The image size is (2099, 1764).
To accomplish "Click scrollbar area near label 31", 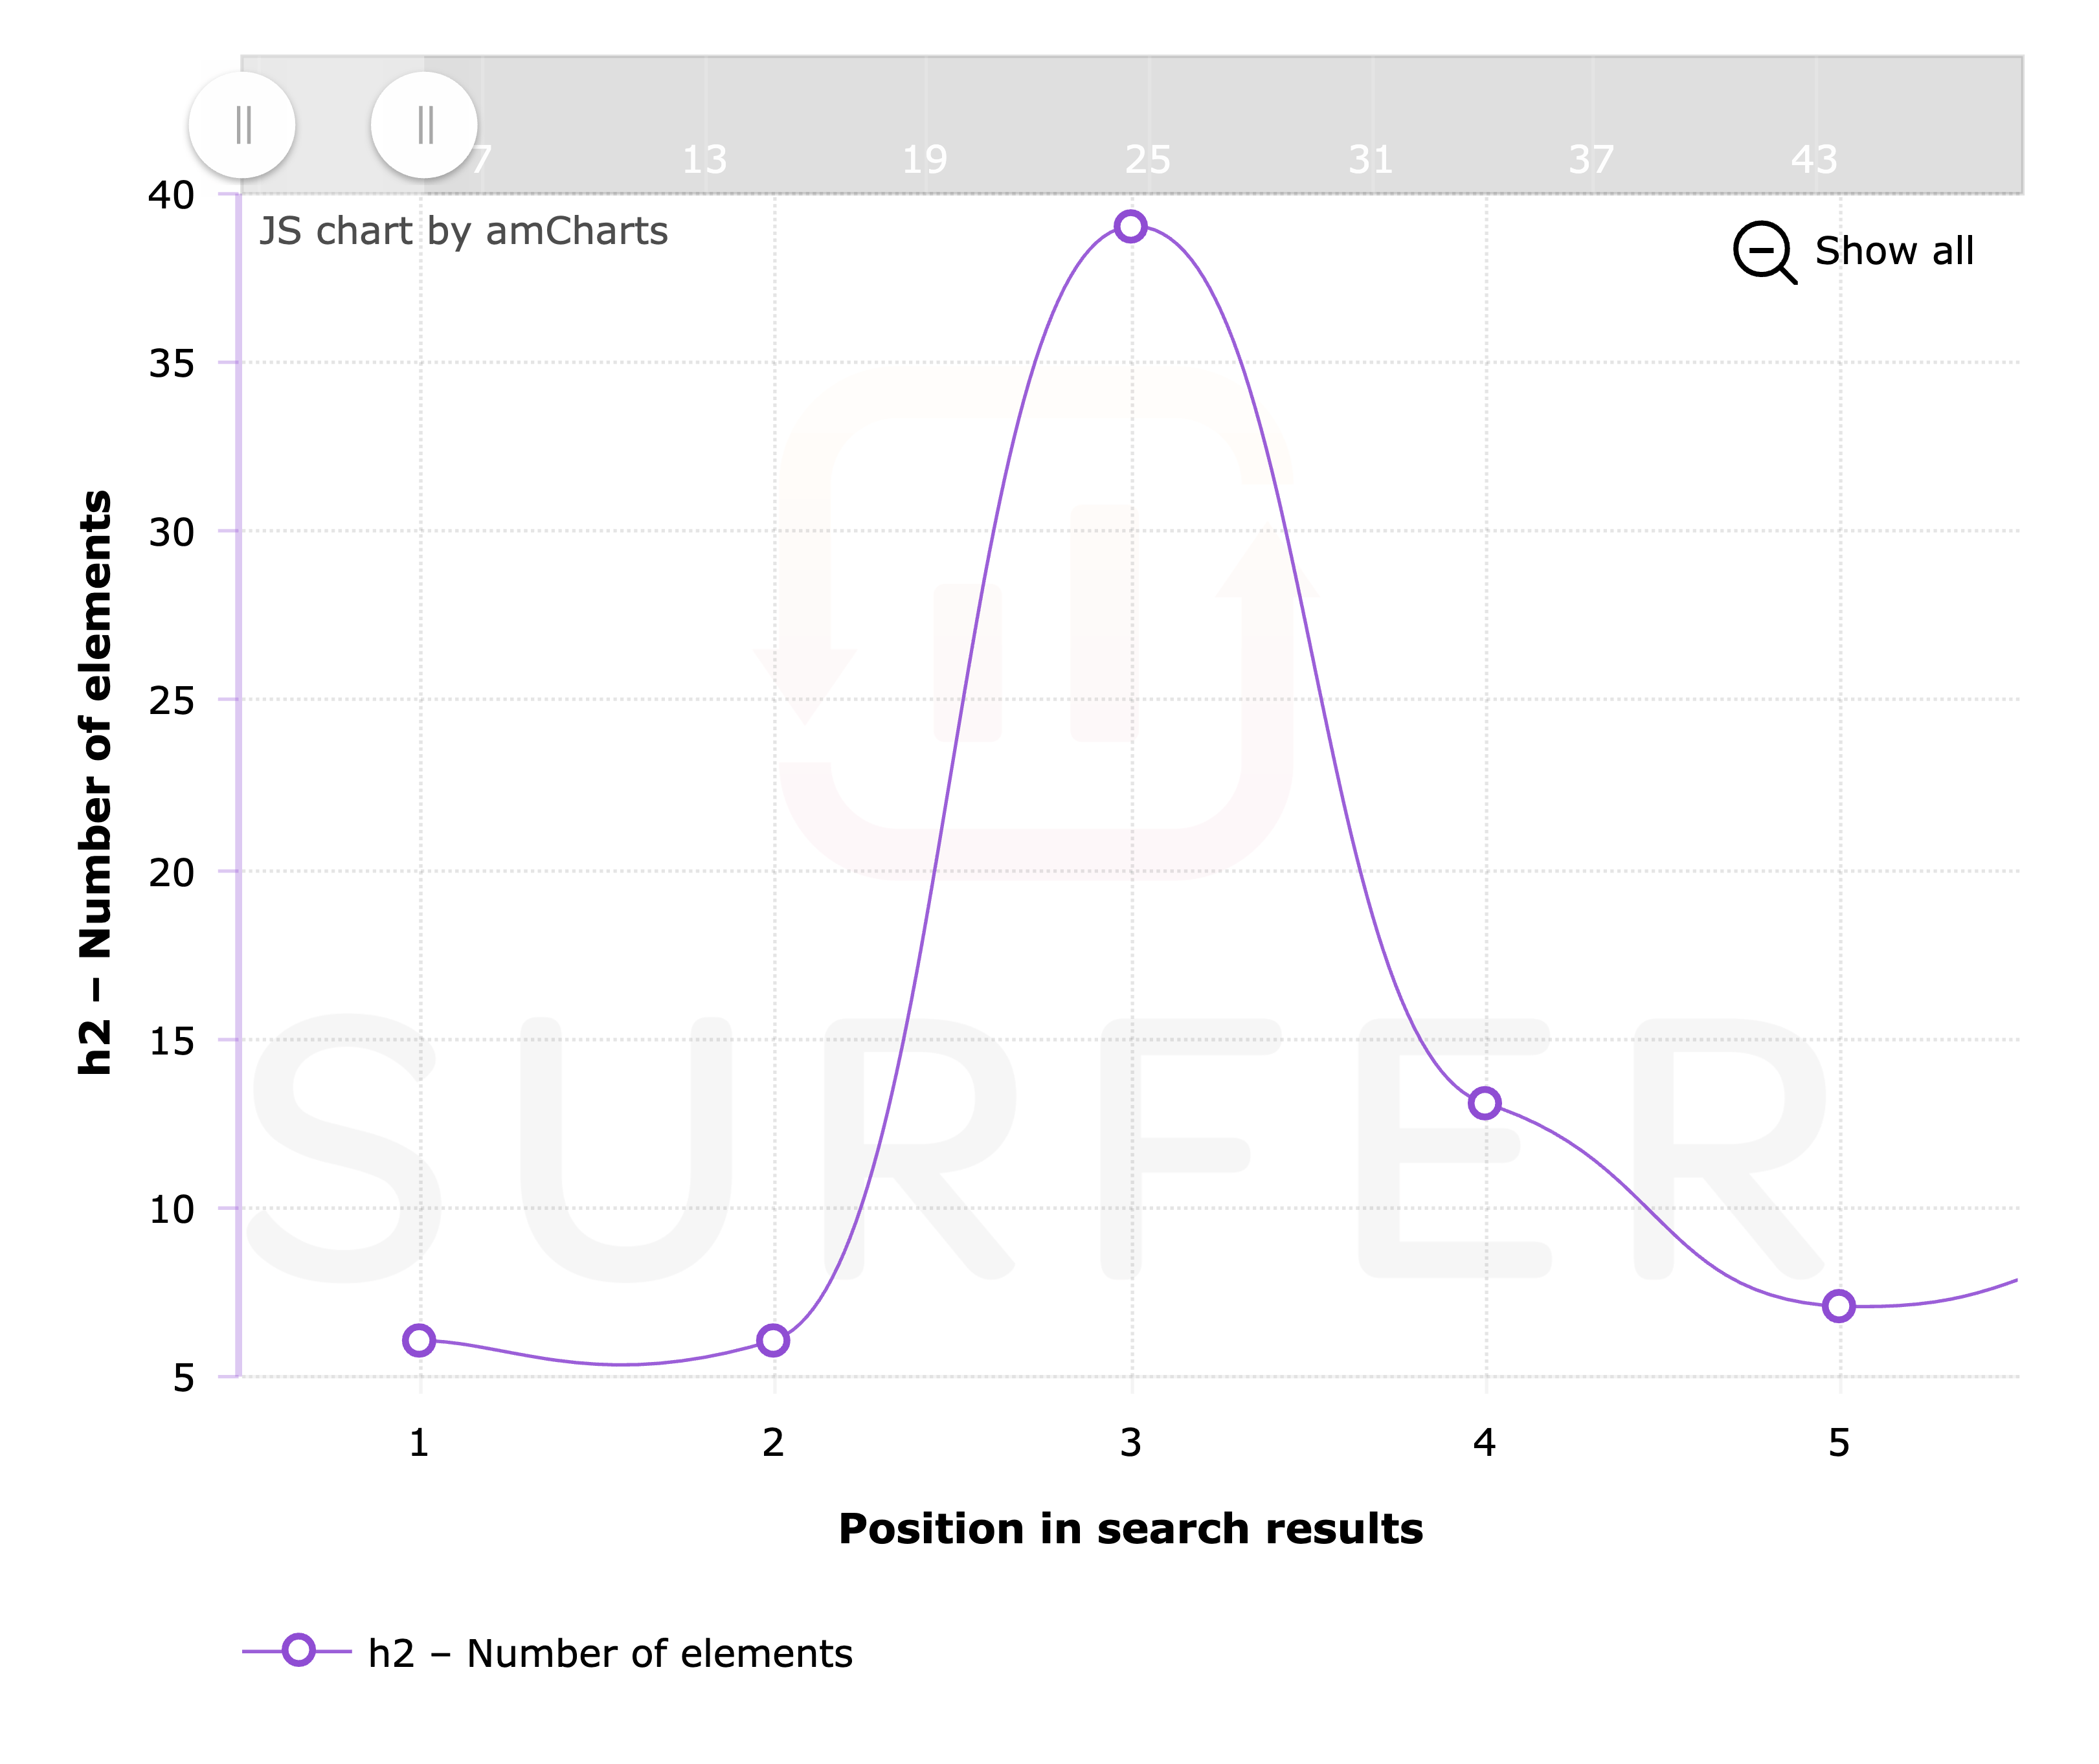I will 1370,159.
